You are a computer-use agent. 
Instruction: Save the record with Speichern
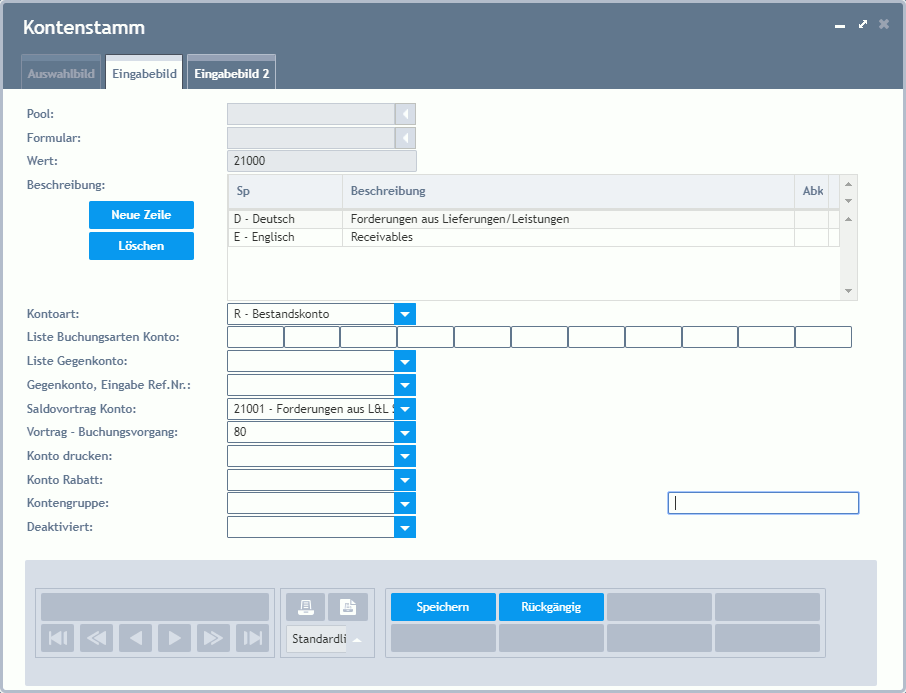[443, 607]
